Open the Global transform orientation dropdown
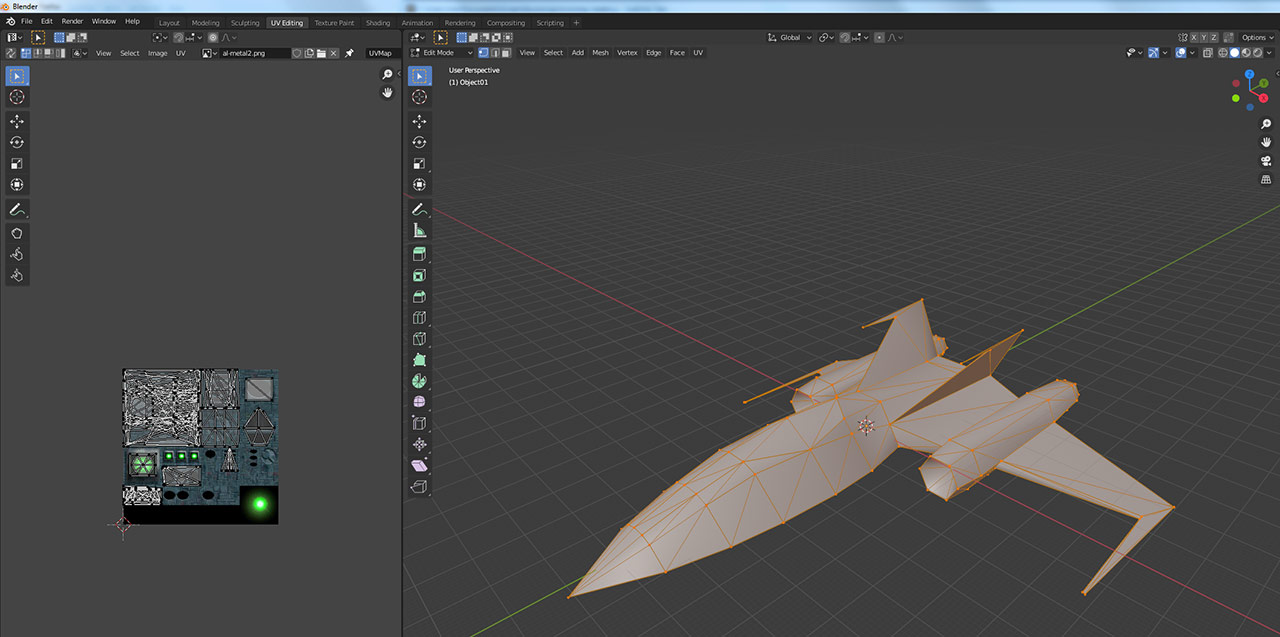This screenshot has width=1280, height=637. pos(788,37)
